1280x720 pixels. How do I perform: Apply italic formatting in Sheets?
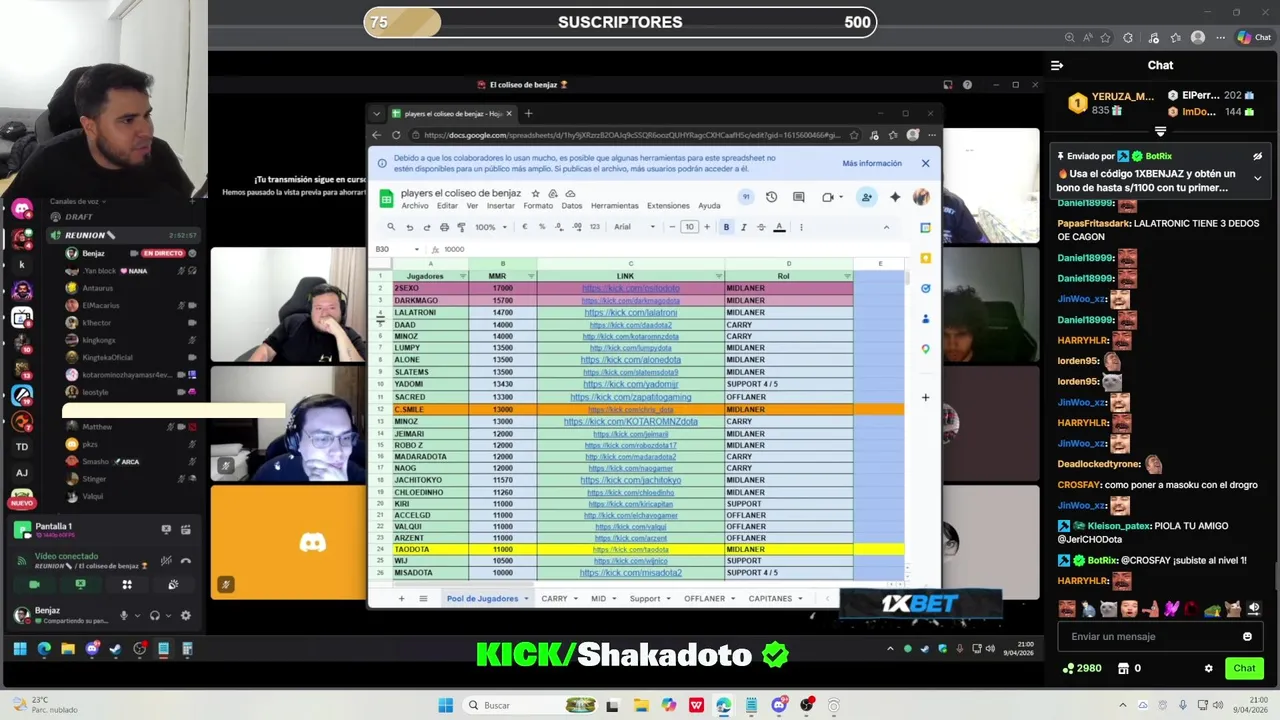pos(743,227)
